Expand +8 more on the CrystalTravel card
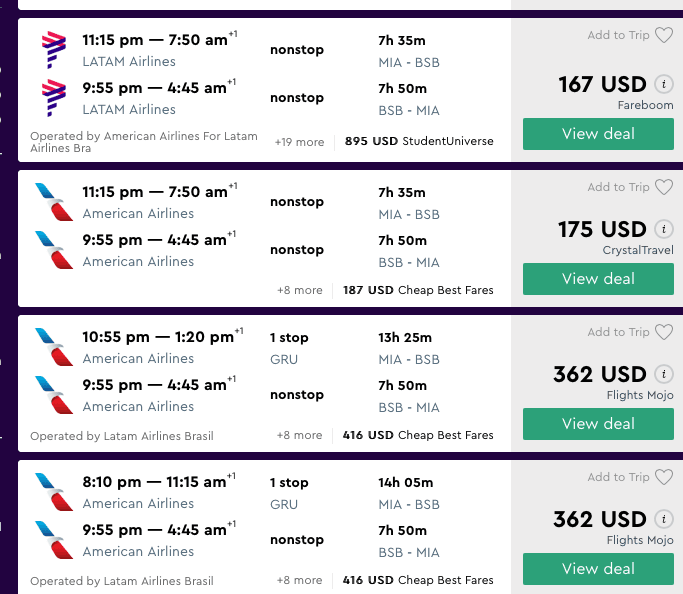This screenshot has width=683, height=594. [x=300, y=290]
